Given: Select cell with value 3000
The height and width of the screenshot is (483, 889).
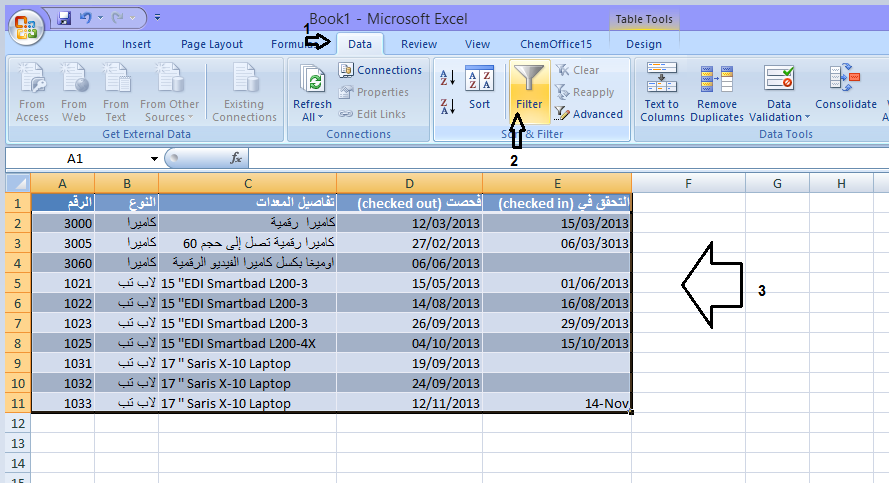Looking at the screenshot, I should (x=62, y=223).
